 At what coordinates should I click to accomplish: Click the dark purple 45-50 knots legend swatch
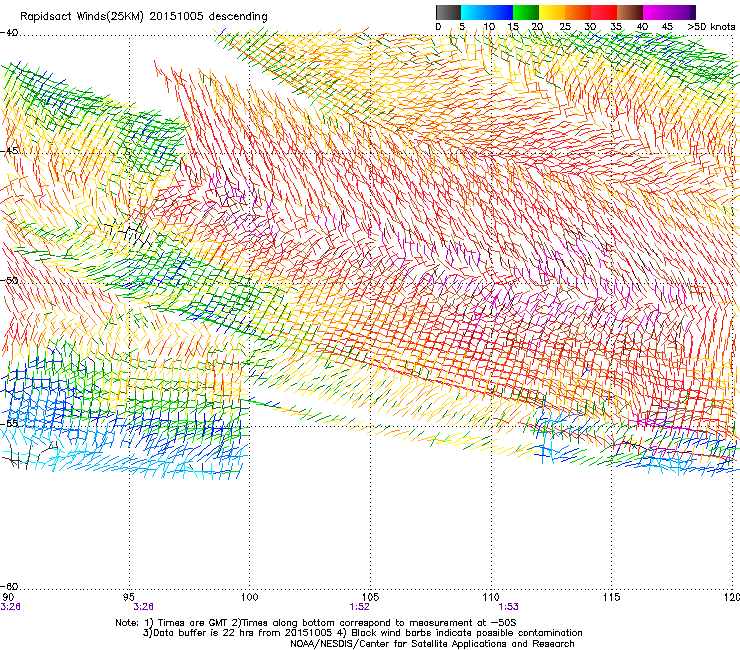pos(682,12)
